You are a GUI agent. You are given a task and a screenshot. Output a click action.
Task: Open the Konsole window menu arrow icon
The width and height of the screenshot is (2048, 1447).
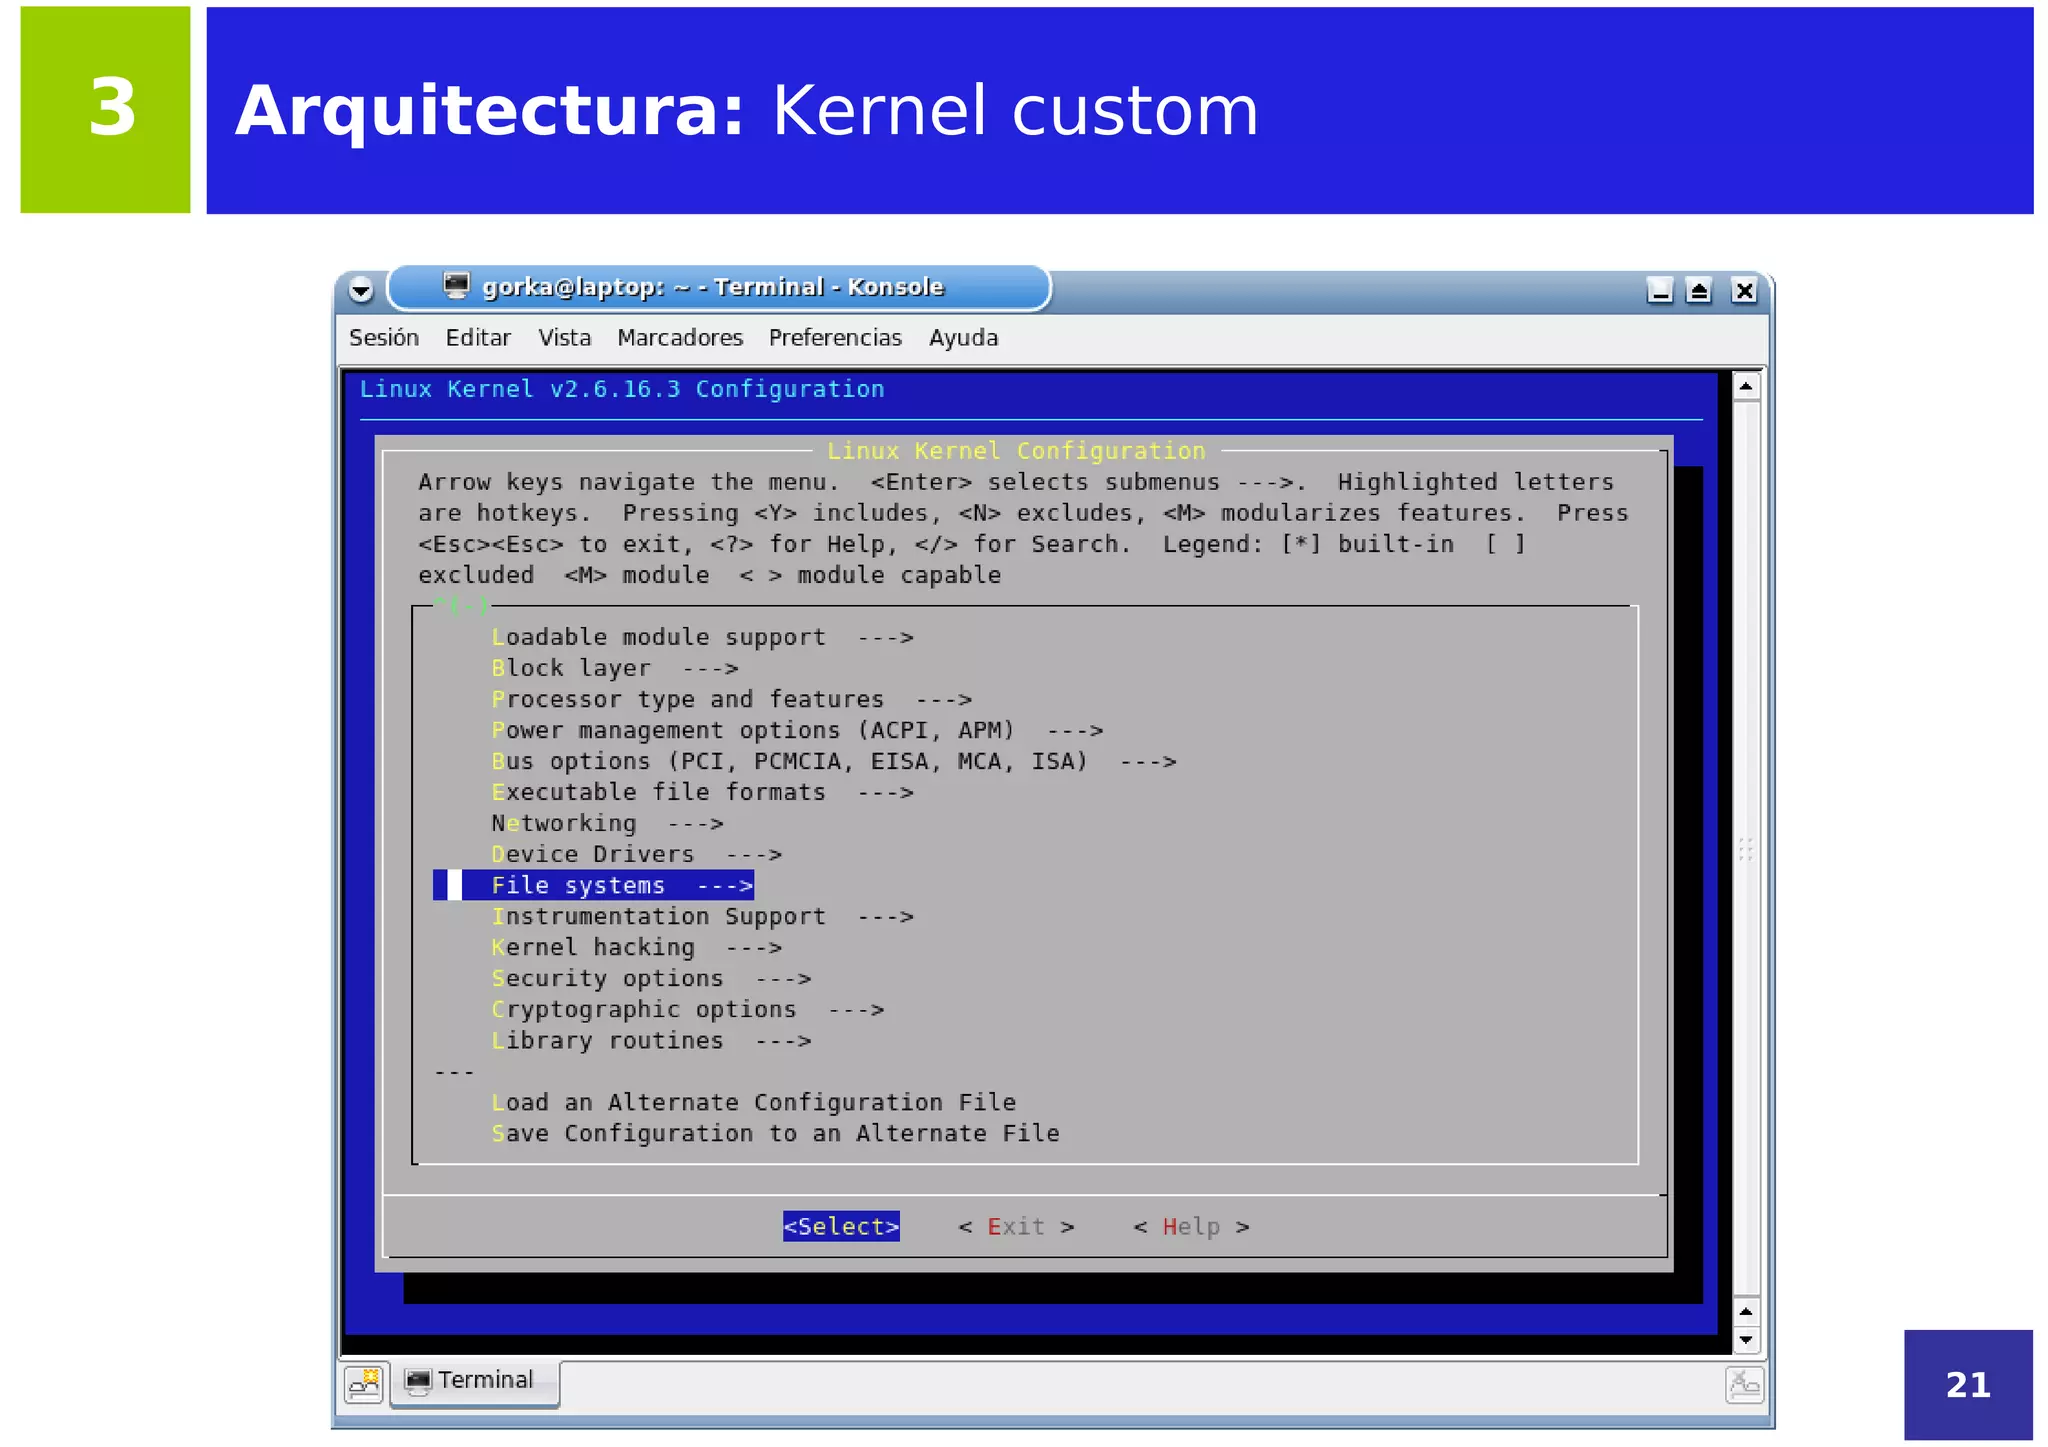pyautogui.click(x=361, y=290)
